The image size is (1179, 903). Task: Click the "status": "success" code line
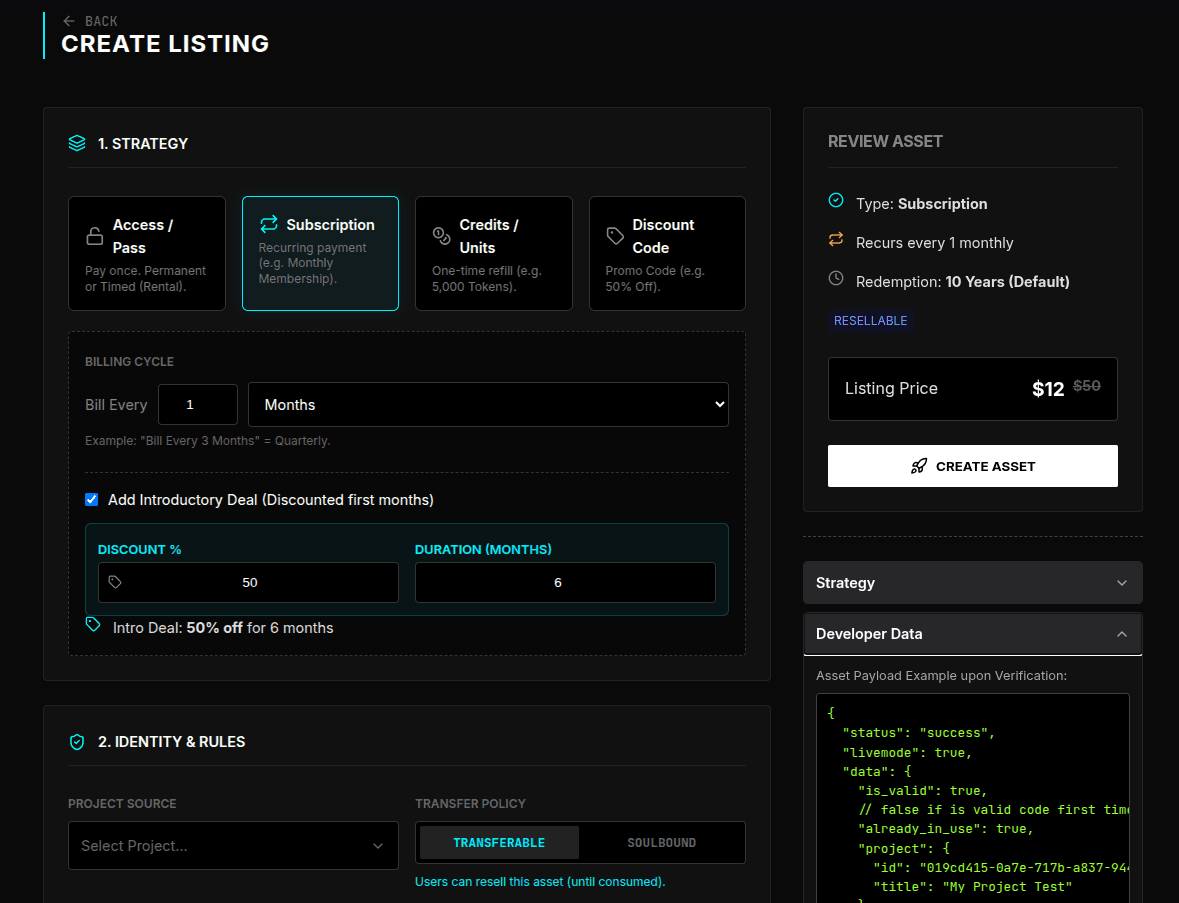[x=919, y=733]
